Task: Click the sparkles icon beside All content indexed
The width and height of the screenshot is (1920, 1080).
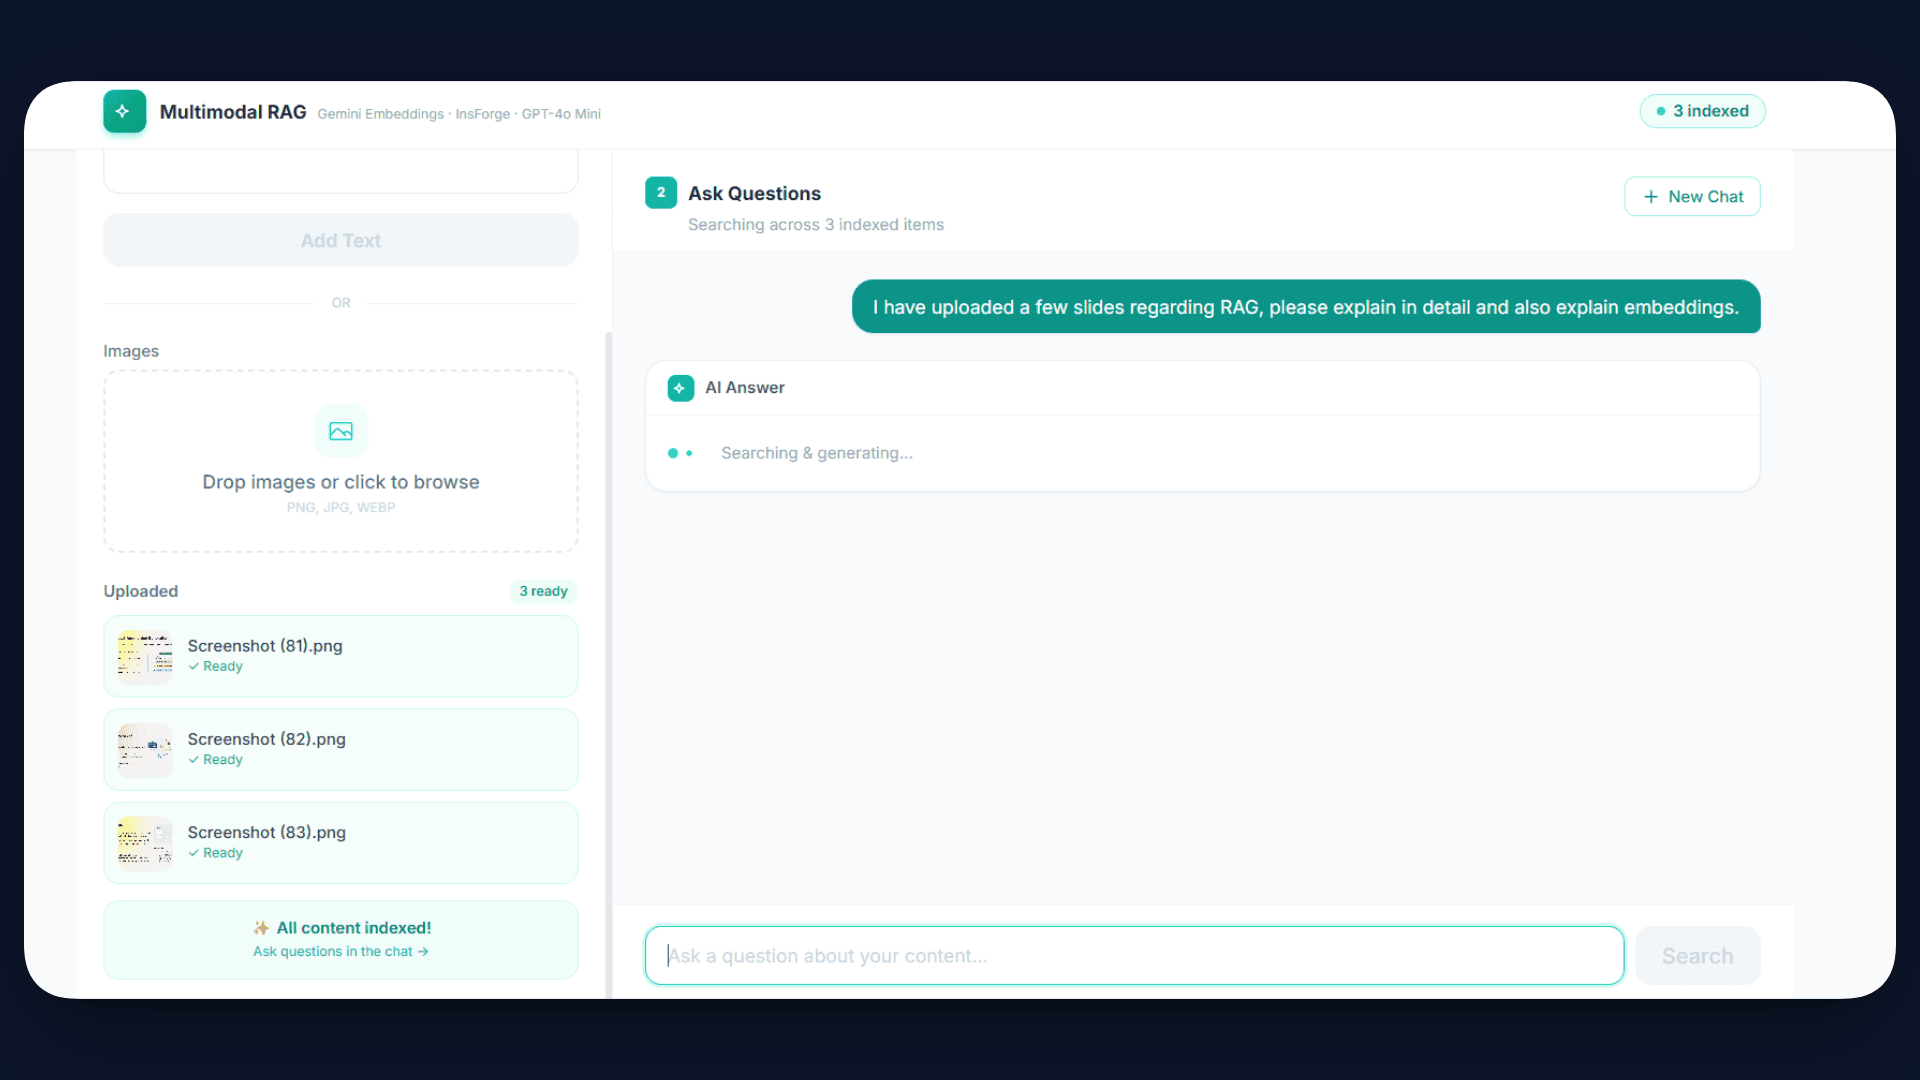Action: [261, 928]
